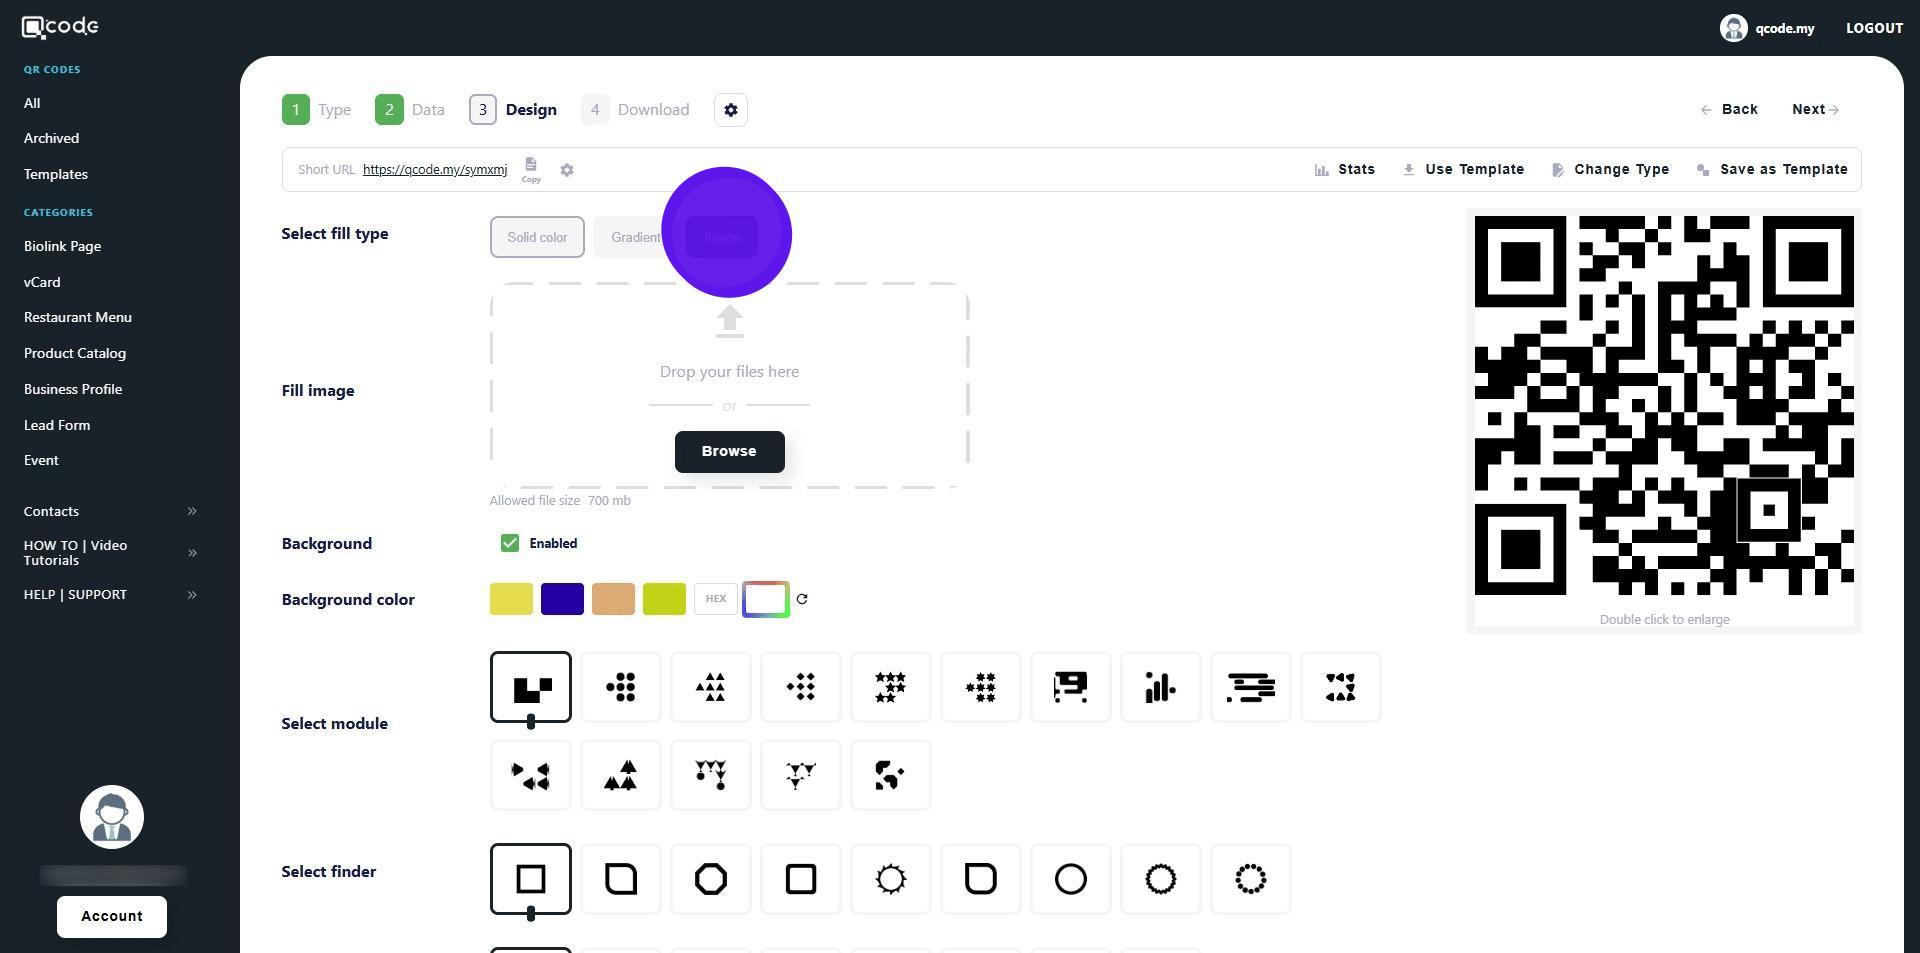The height and width of the screenshot is (953, 1920).
Task: Open short URL settings gear
Action: [567, 170]
